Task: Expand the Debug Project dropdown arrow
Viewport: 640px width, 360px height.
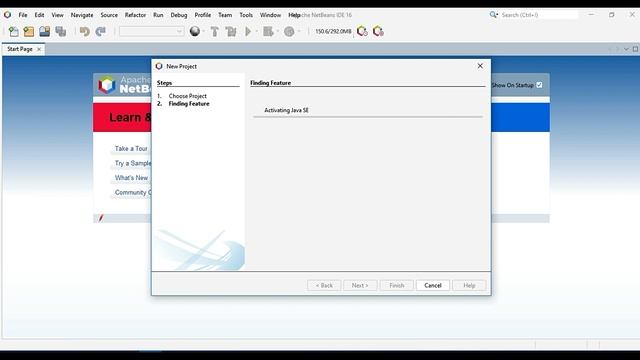Action: [277, 31]
